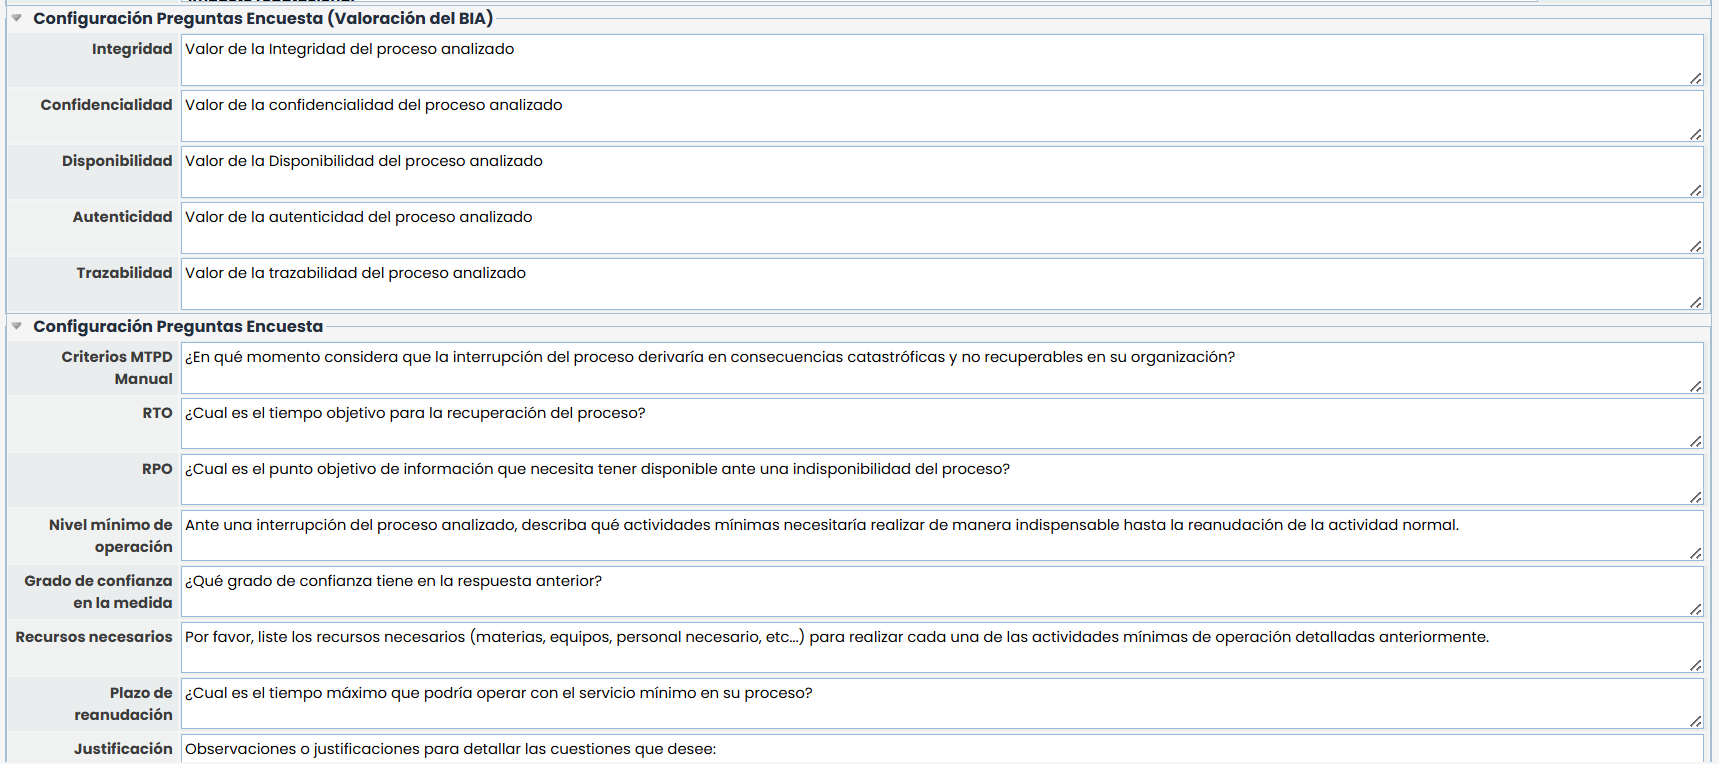Click the Grado de confianza text area
Screen dimensions: 1719x764
tap(940, 592)
